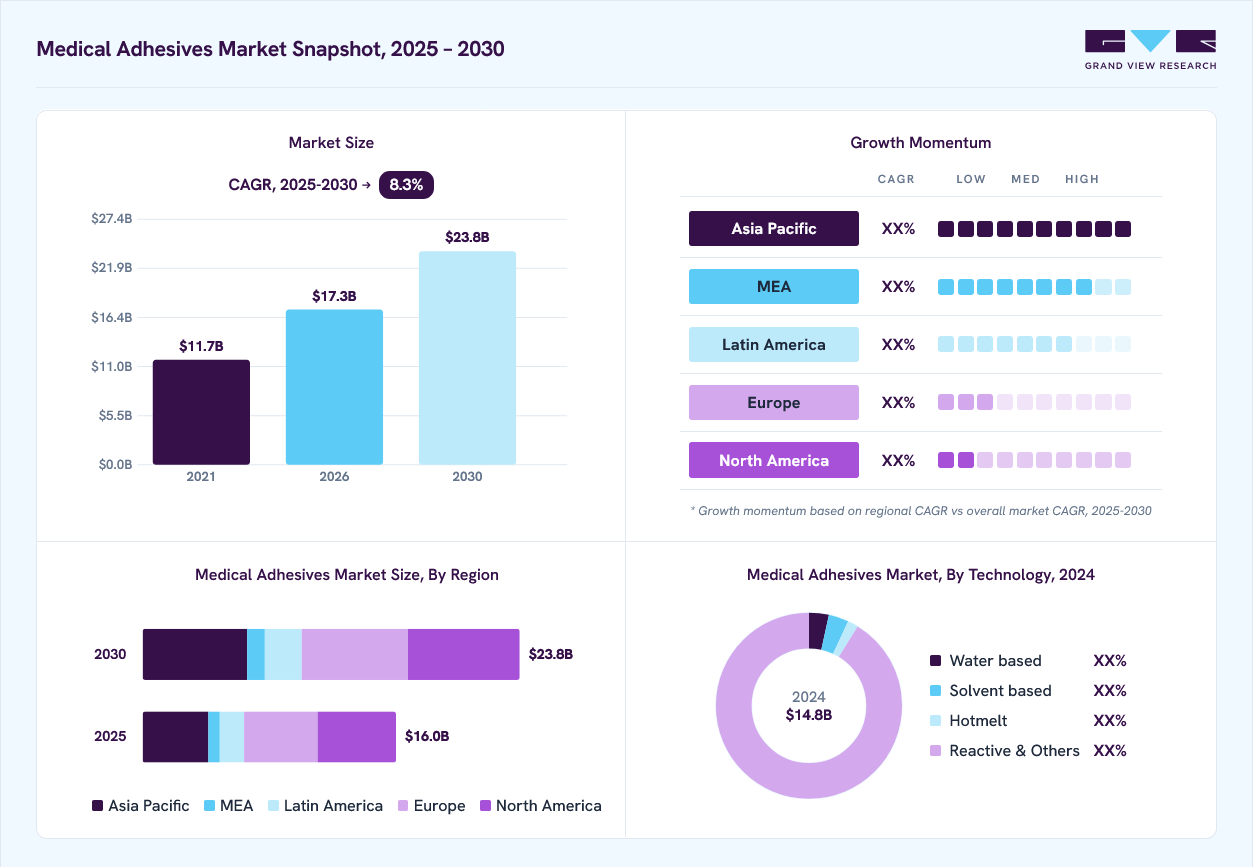Select the MEA region label
The image size is (1253, 867).
pos(774,287)
